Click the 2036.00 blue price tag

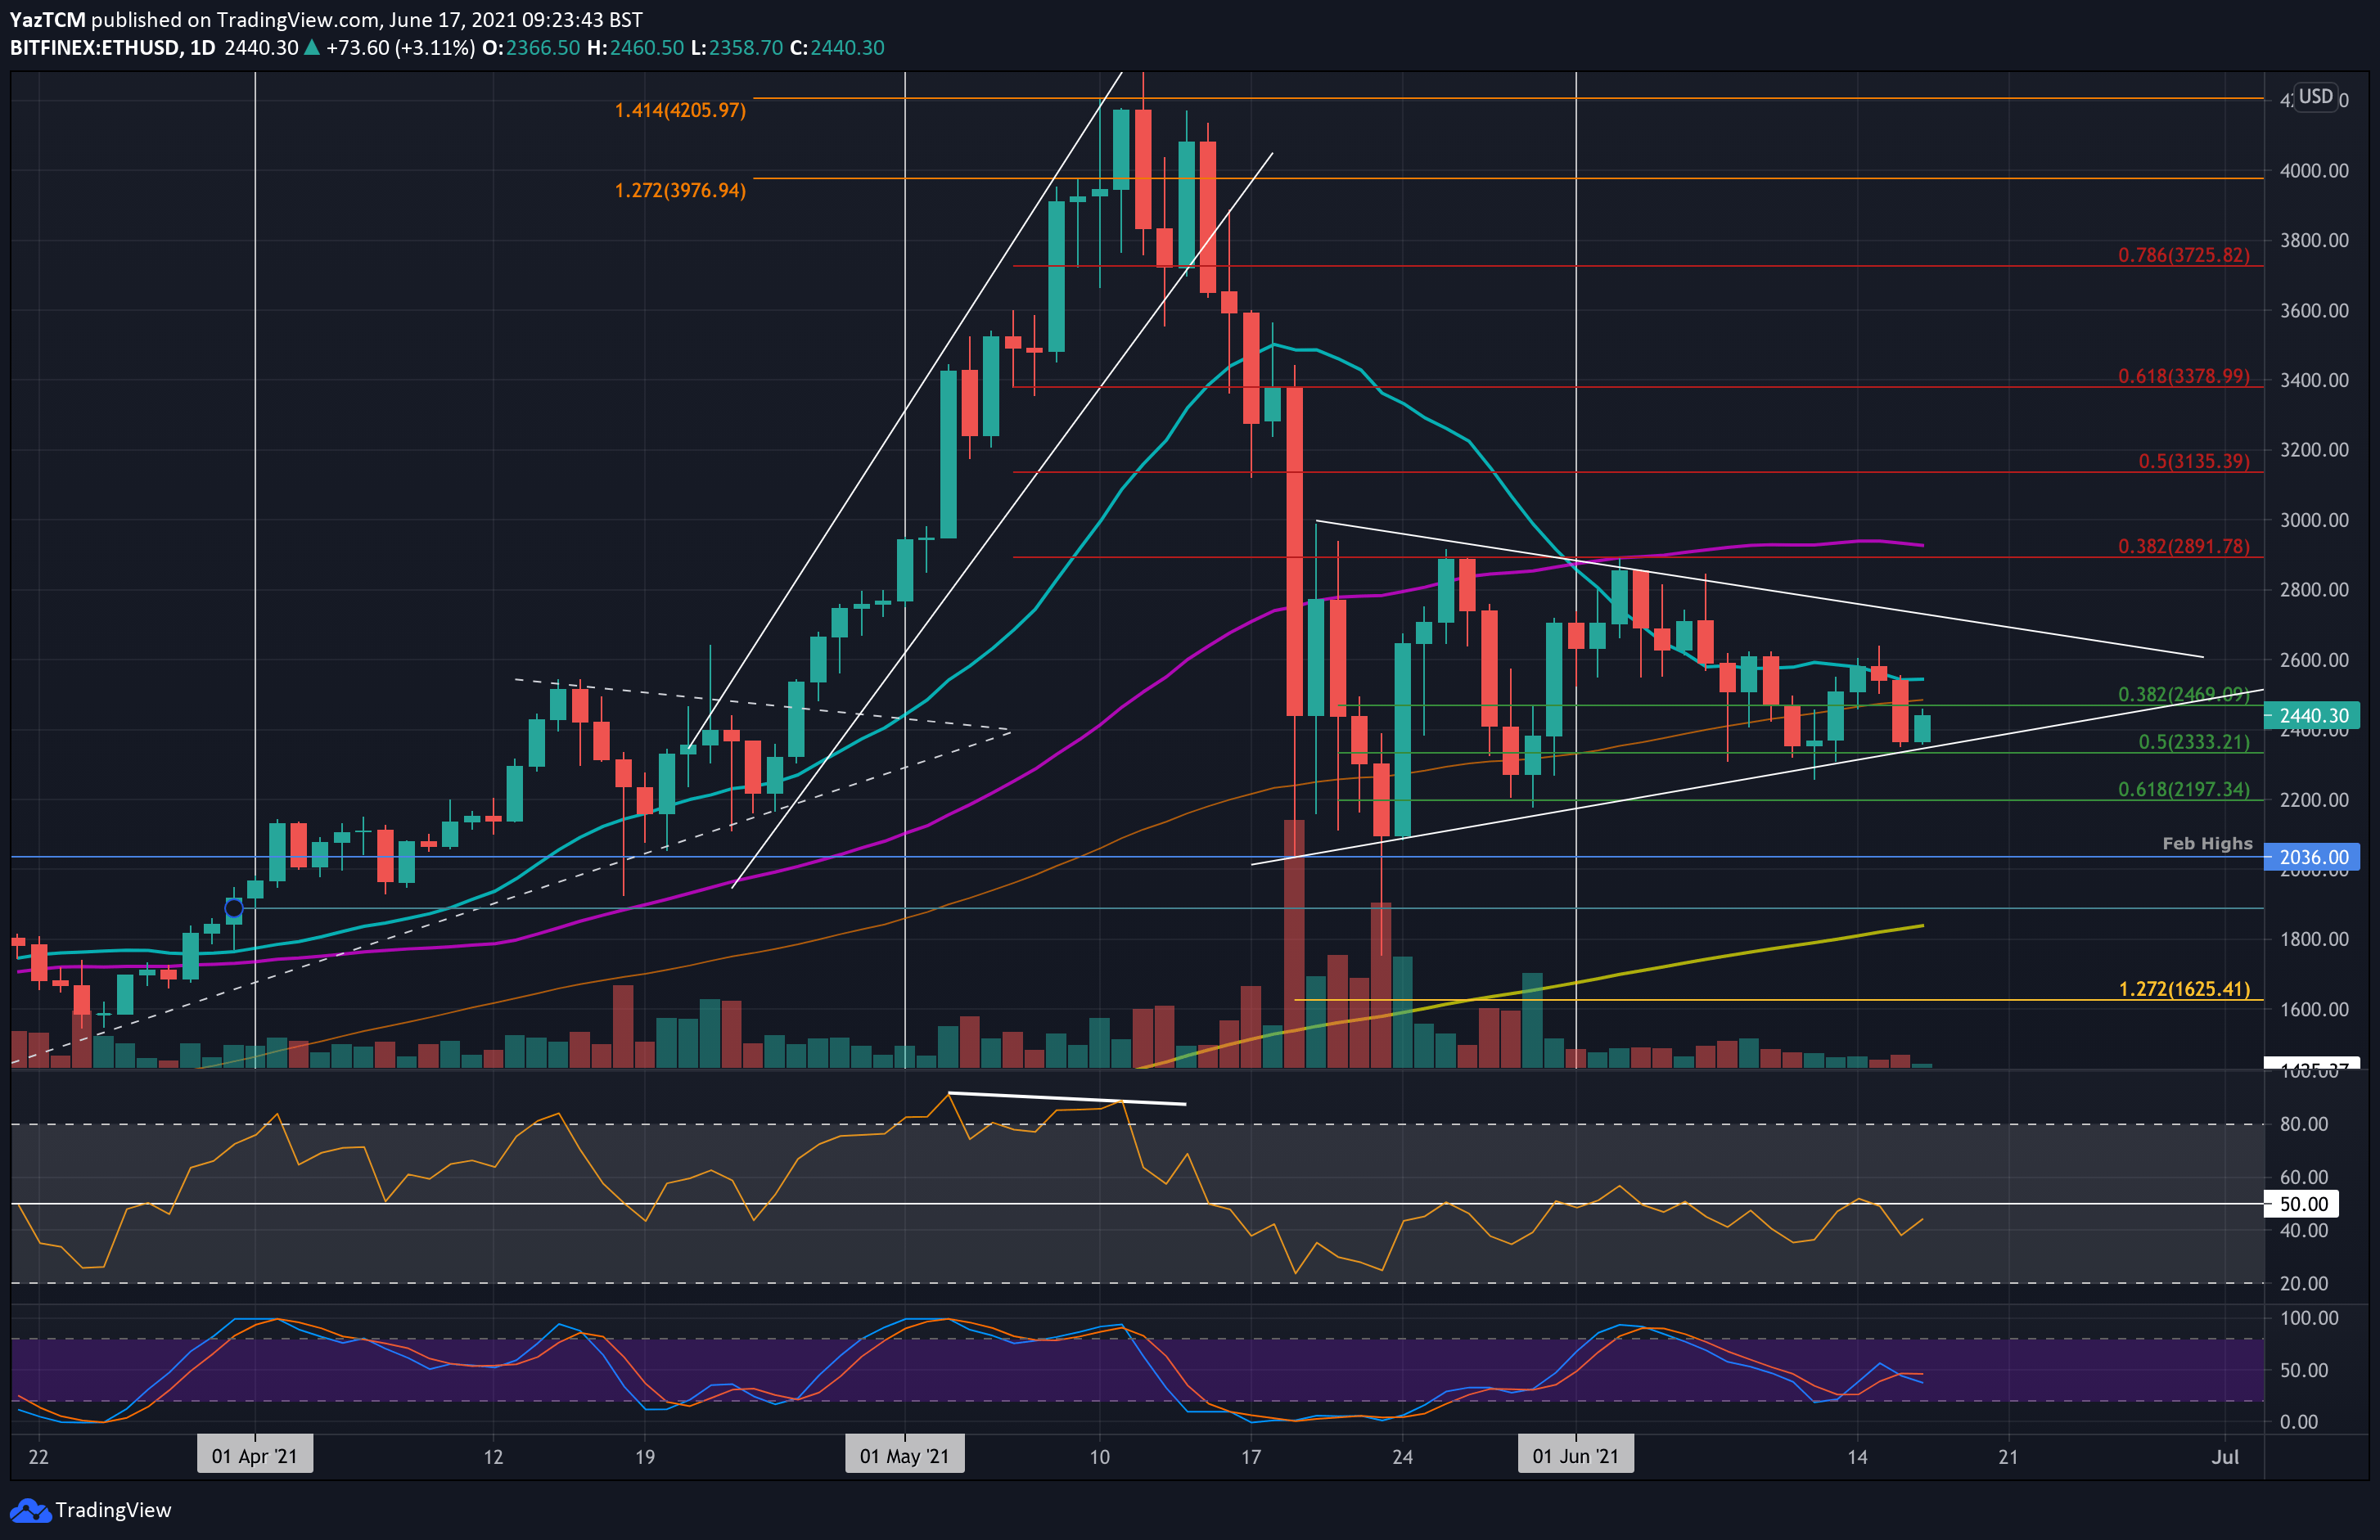pos(2311,857)
